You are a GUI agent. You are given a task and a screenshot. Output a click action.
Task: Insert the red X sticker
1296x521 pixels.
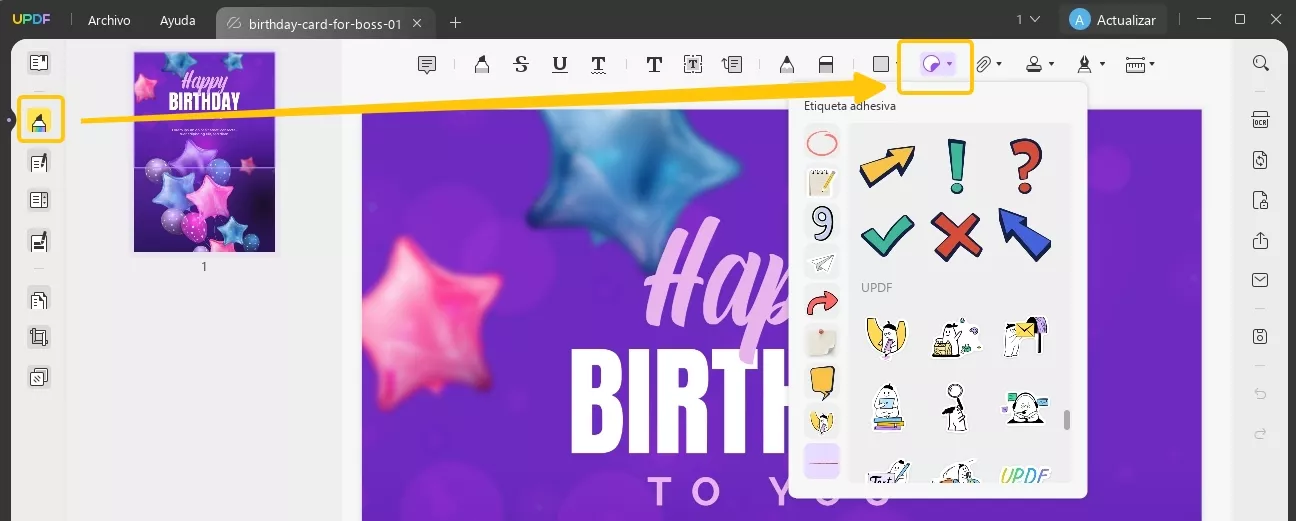pos(957,236)
